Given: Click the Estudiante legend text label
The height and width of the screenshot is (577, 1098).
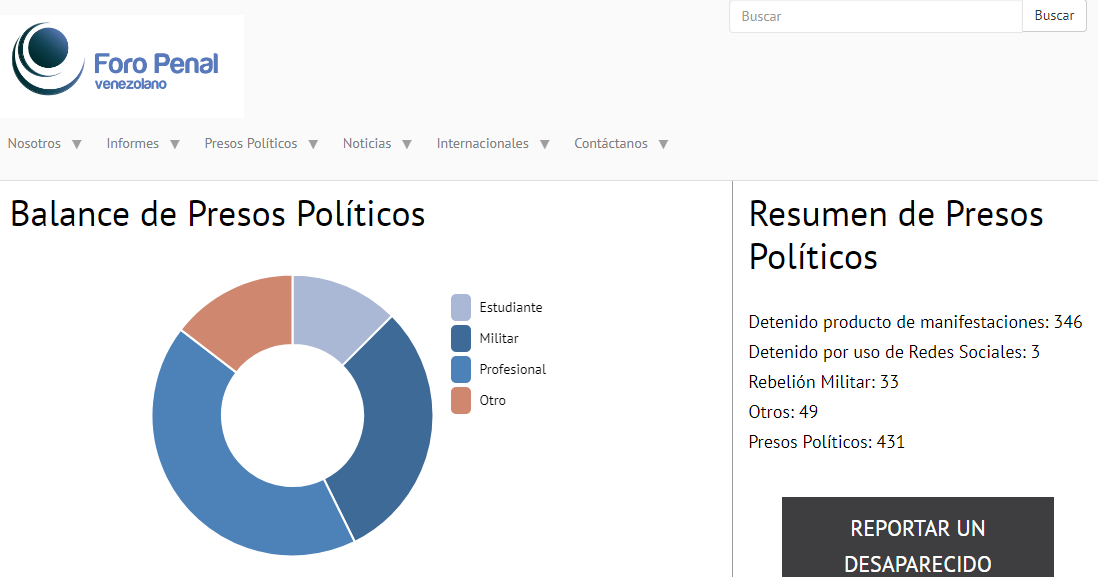Looking at the screenshot, I should coord(510,307).
